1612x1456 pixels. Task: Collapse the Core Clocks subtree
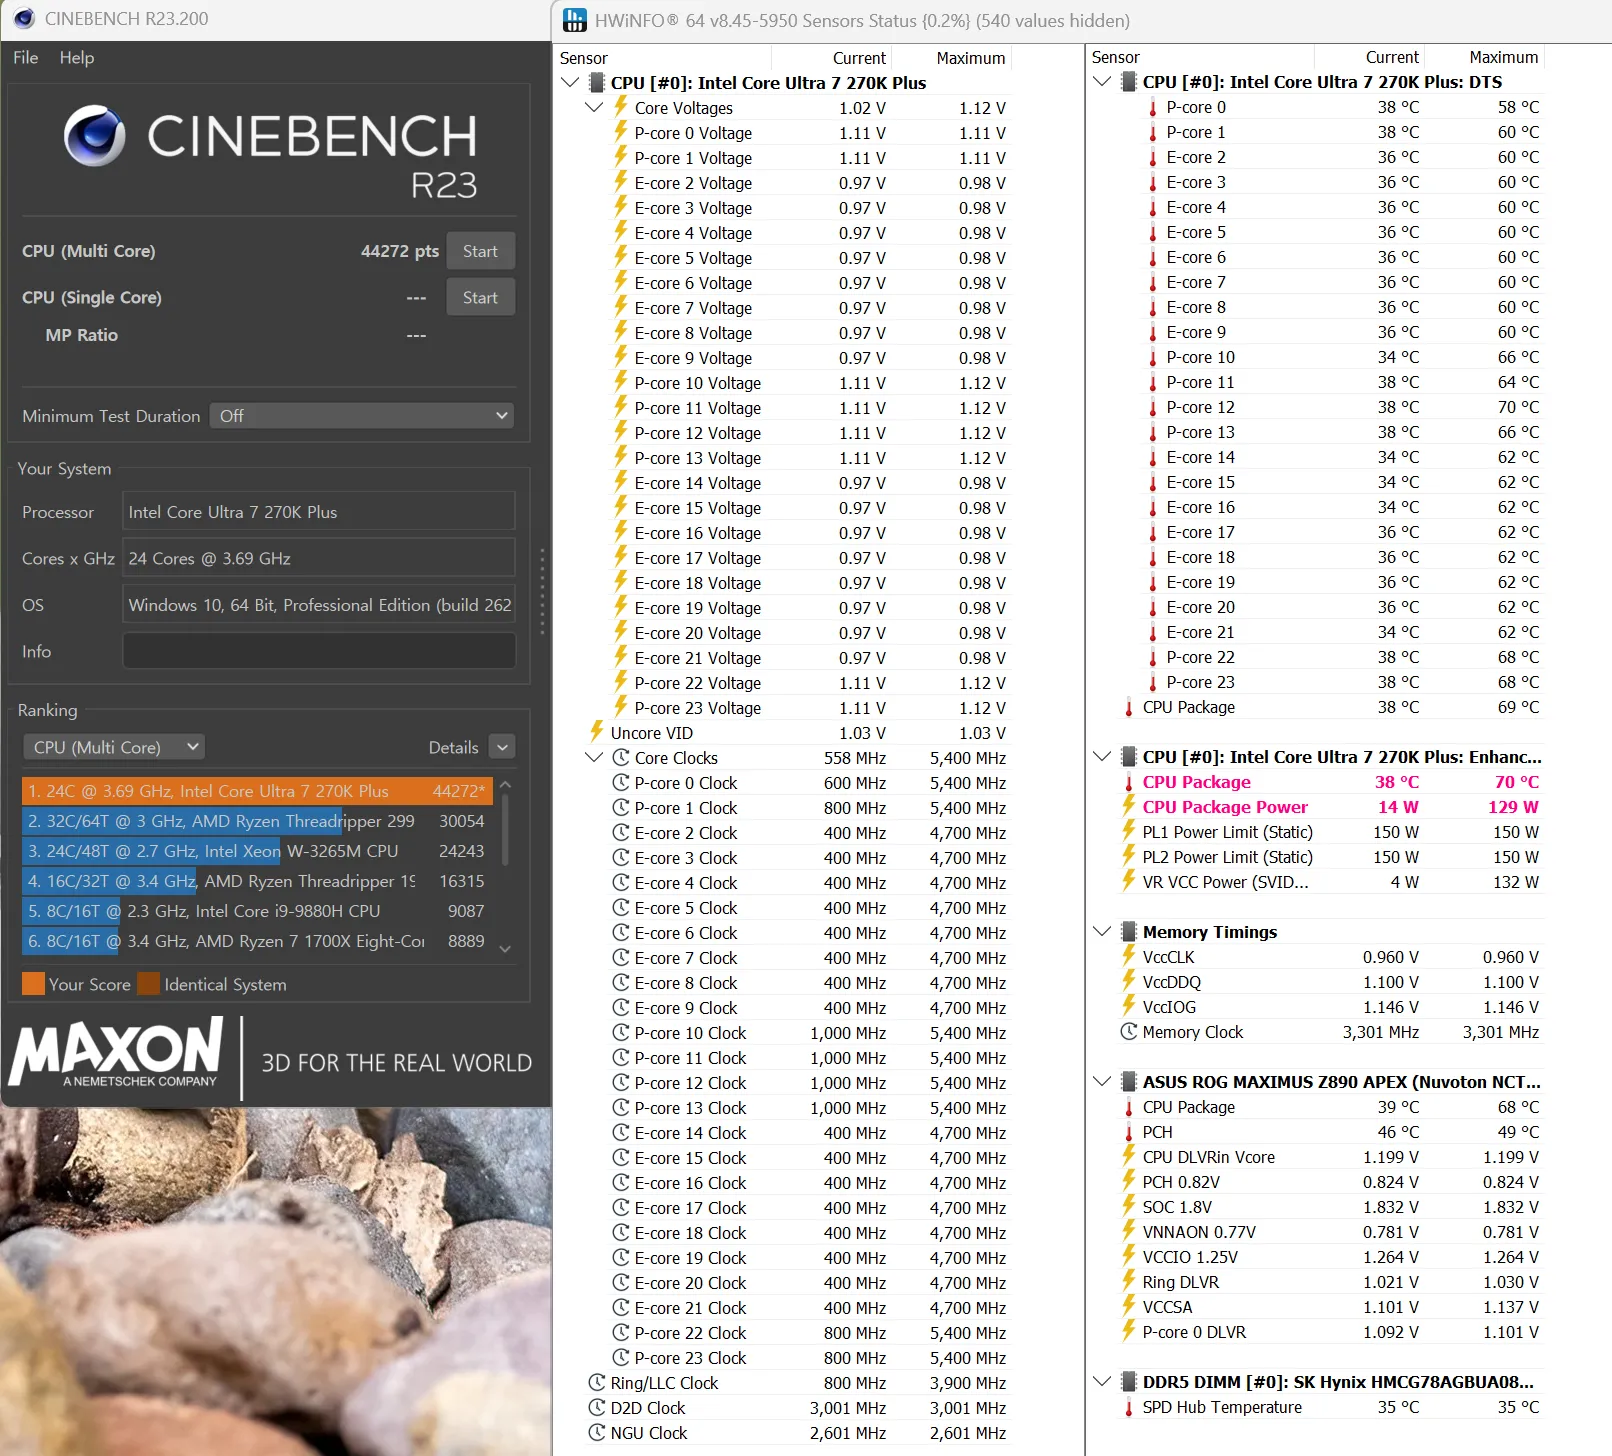[594, 758]
